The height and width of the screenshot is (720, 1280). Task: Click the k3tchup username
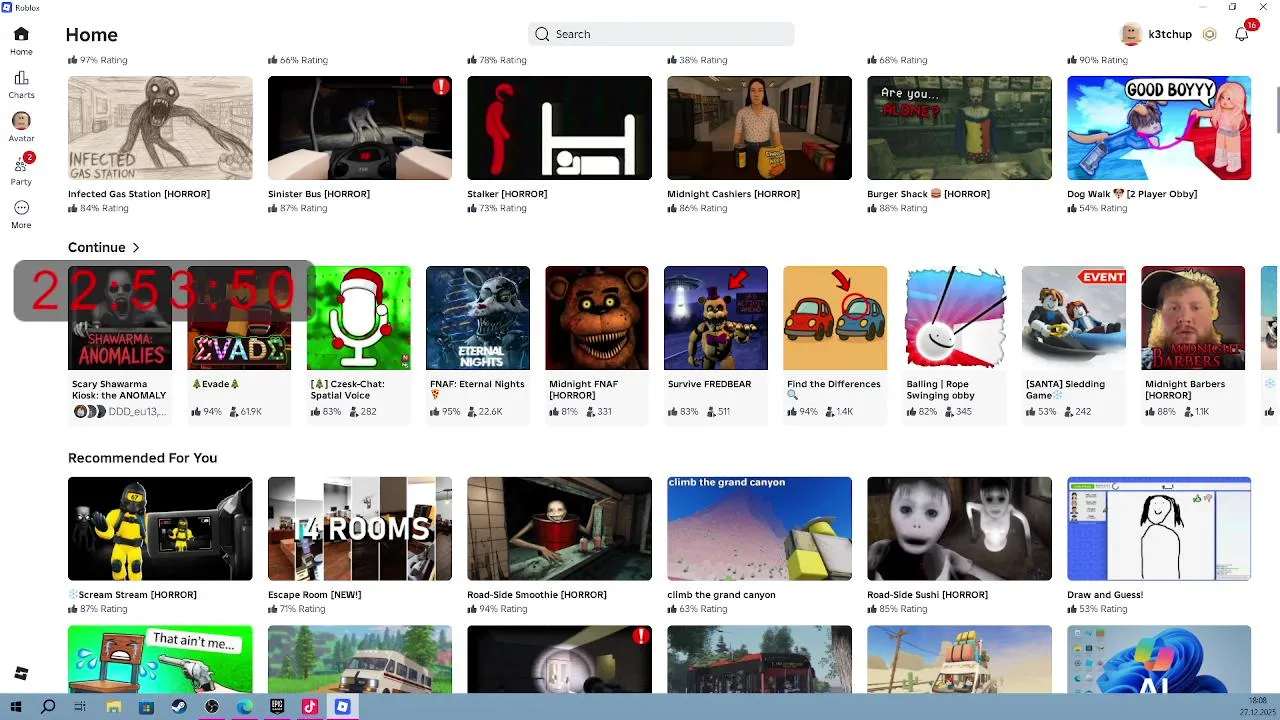pyautogui.click(x=1170, y=34)
